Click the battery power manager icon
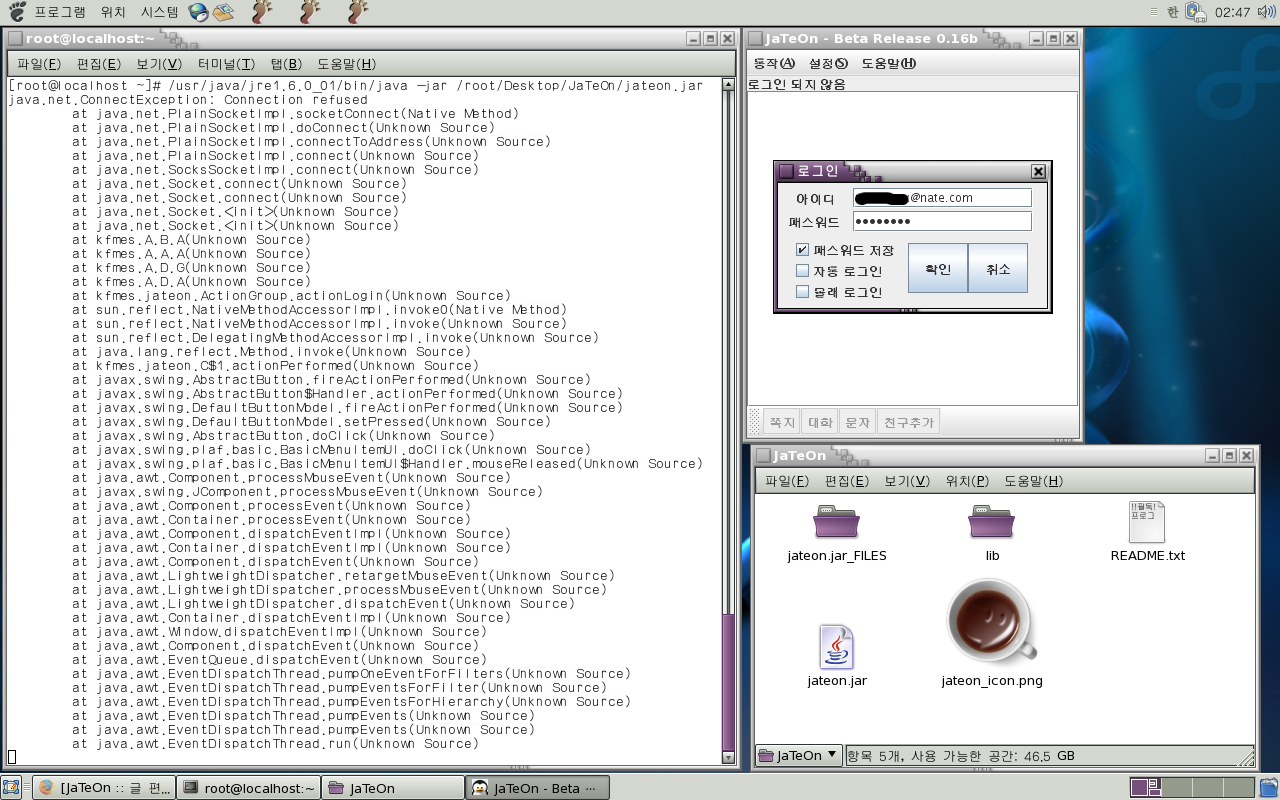This screenshot has height=800, width=1280. [x=1196, y=12]
